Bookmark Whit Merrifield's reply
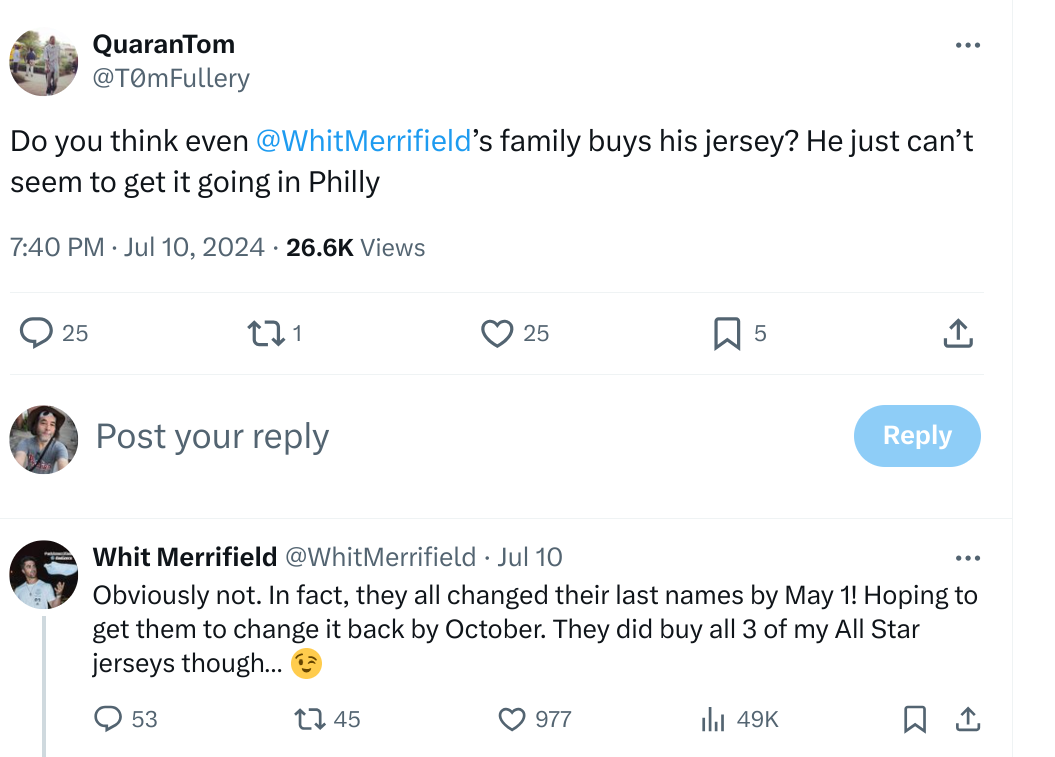The width and height of the screenshot is (1055, 757). pyautogui.click(x=914, y=719)
